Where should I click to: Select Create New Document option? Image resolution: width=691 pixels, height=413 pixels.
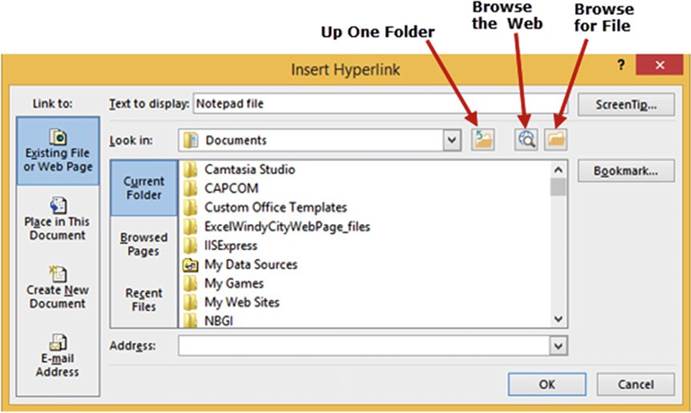click(58, 287)
